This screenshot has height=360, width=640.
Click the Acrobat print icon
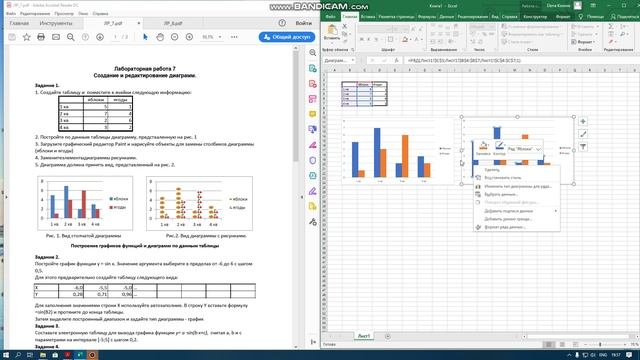pyautogui.click(x=41, y=37)
